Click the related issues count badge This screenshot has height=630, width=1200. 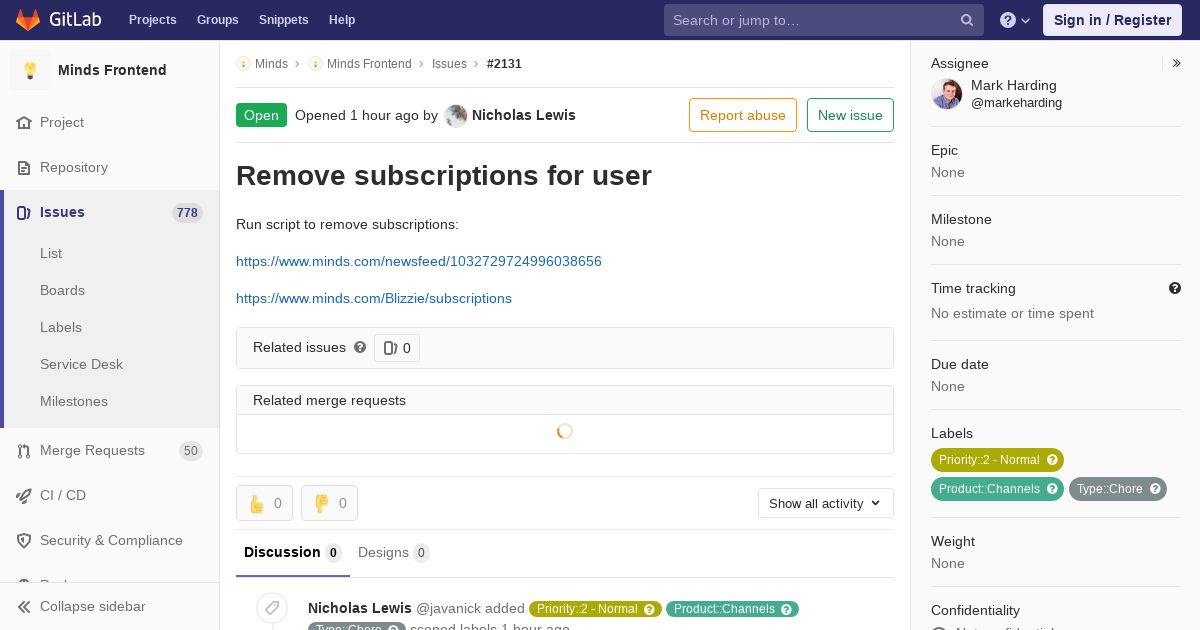pos(397,348)
